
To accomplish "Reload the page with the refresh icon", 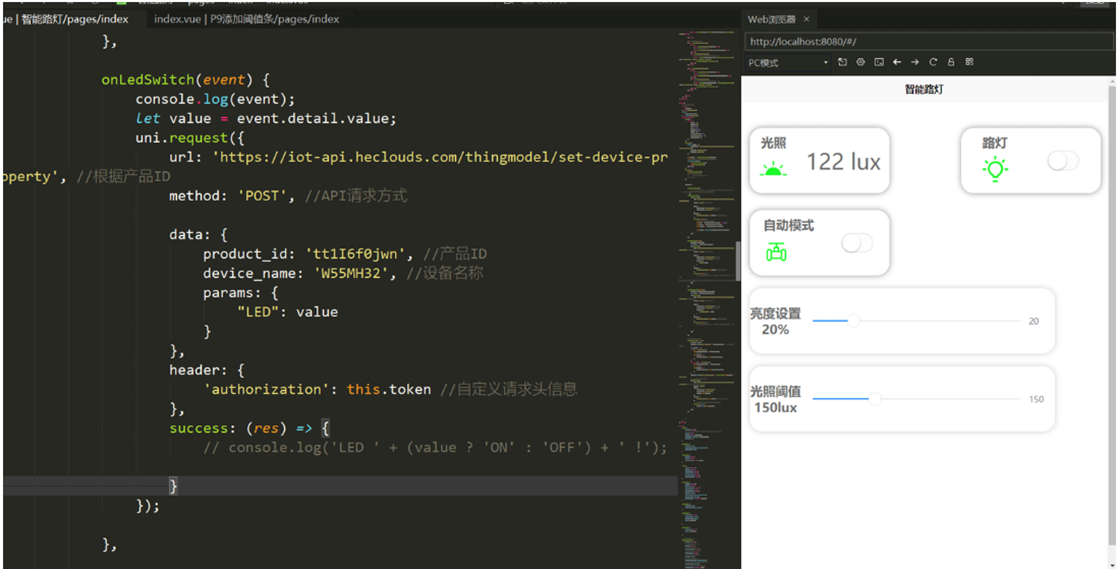I will [x=933, y=63].
